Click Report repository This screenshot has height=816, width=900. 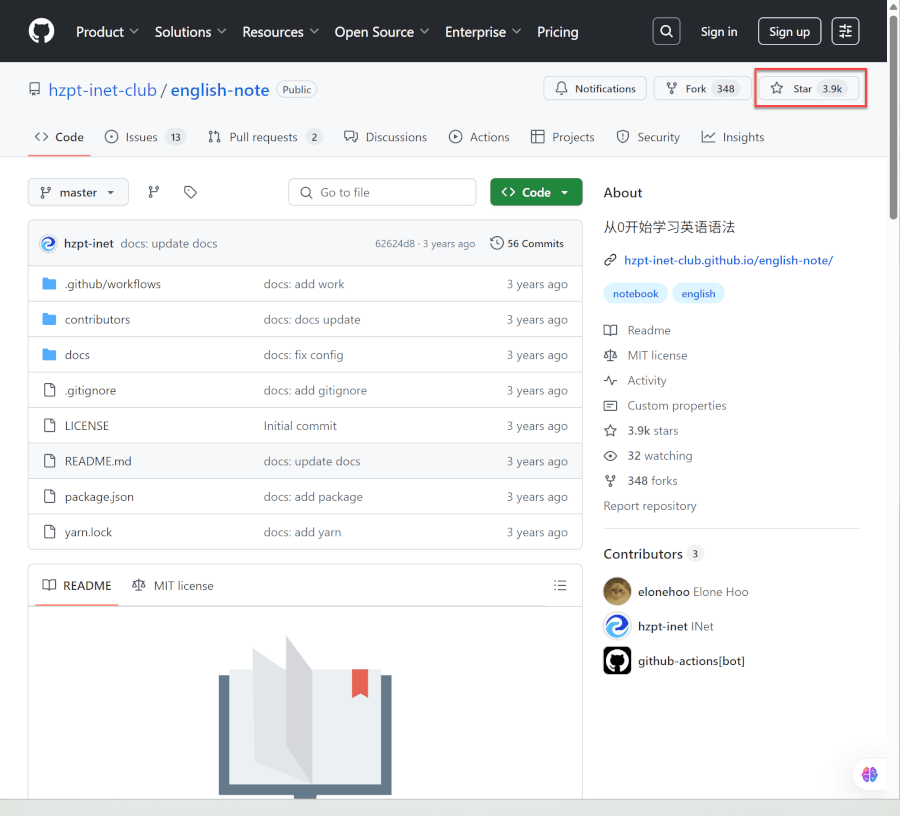[x=650, y=506]
